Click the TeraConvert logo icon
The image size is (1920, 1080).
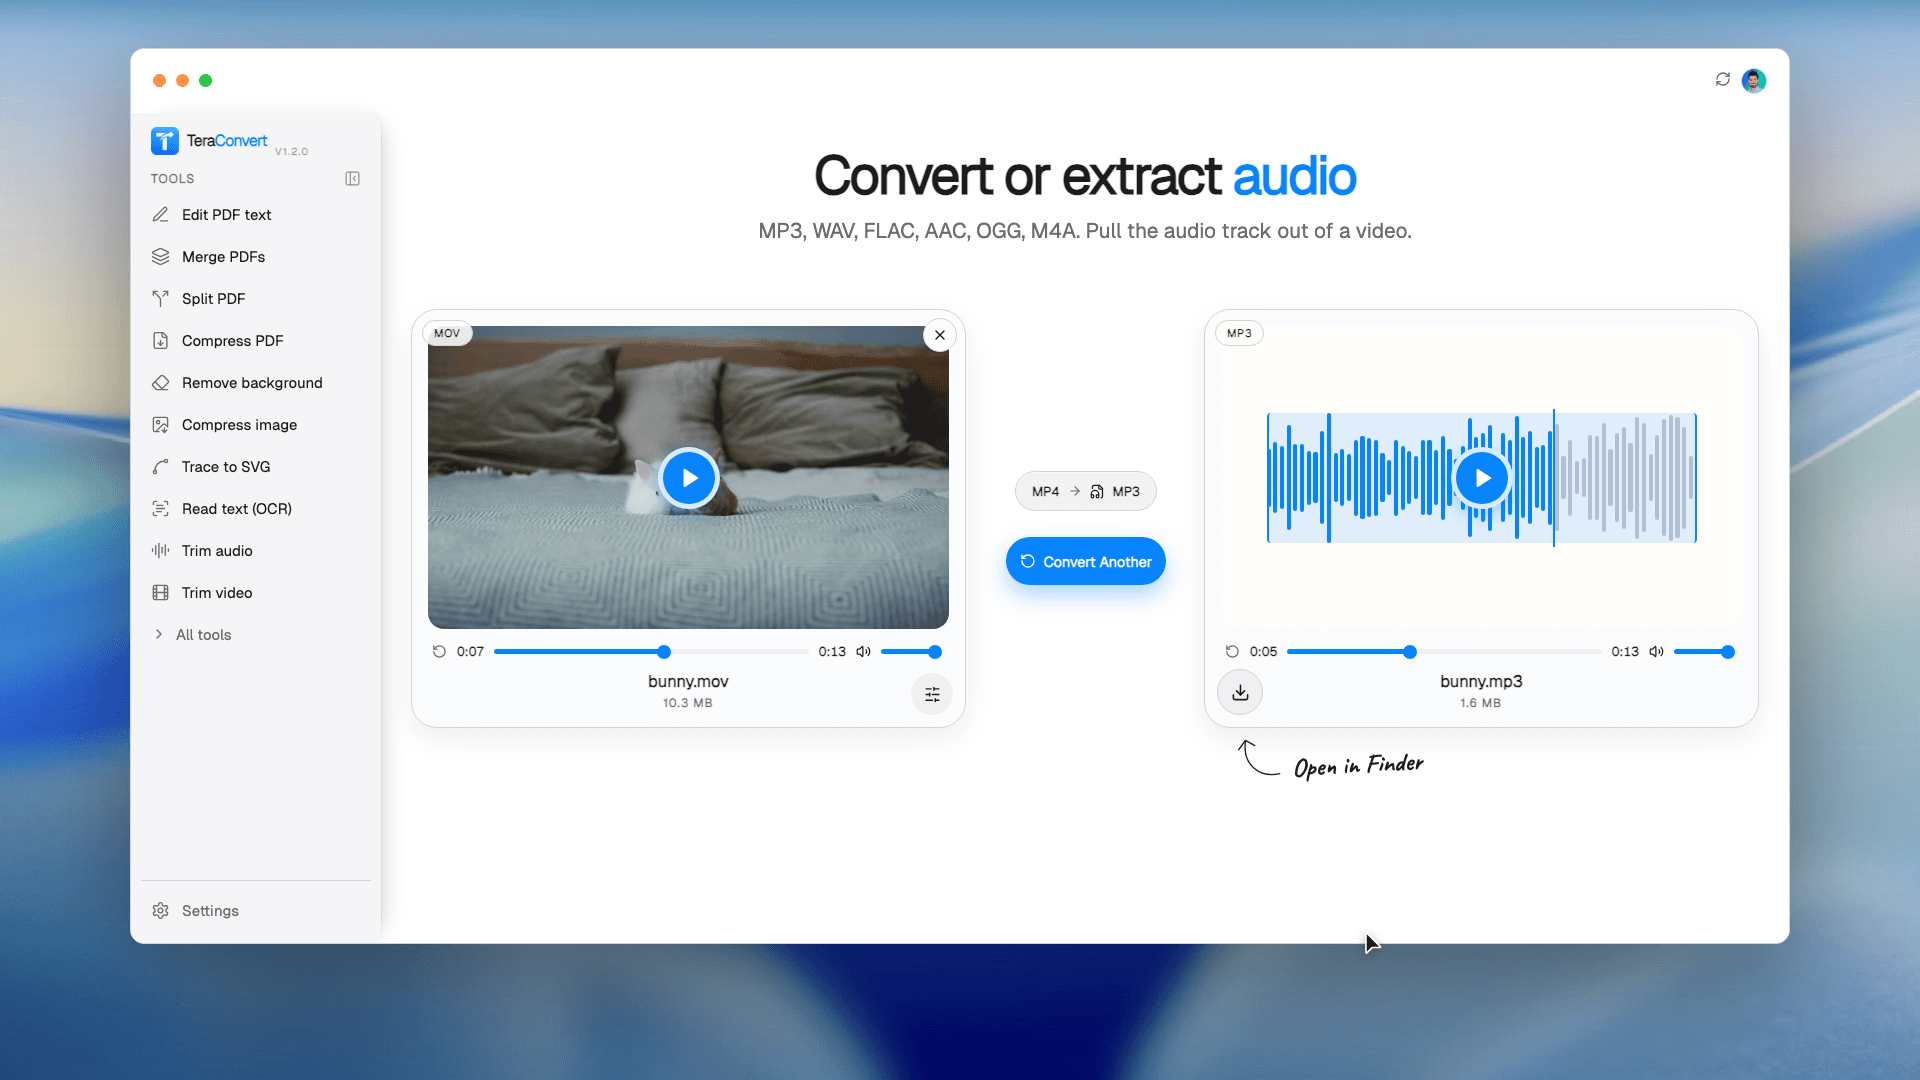coord(165,141)
